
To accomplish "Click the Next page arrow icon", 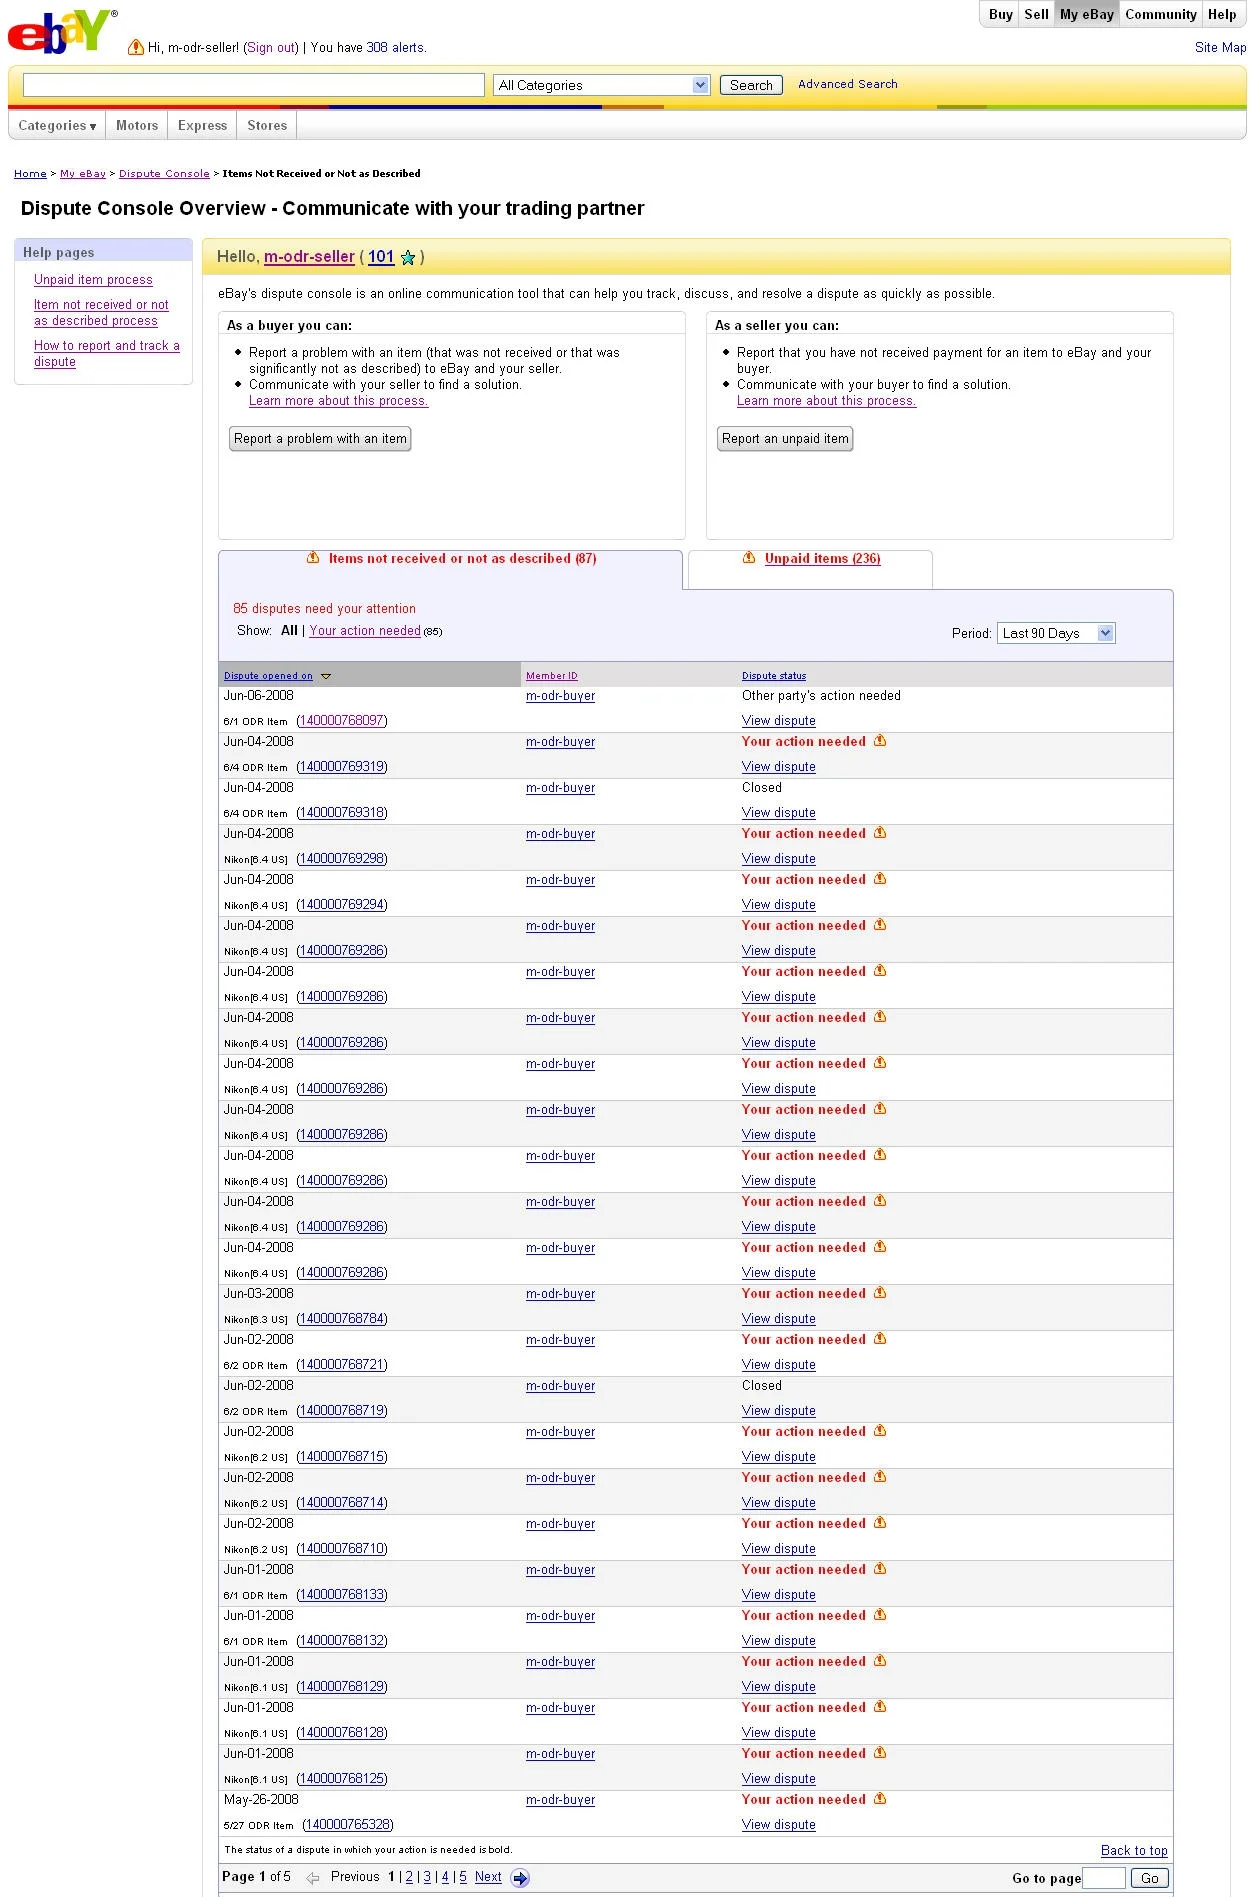I will (x=520, y=1878).
